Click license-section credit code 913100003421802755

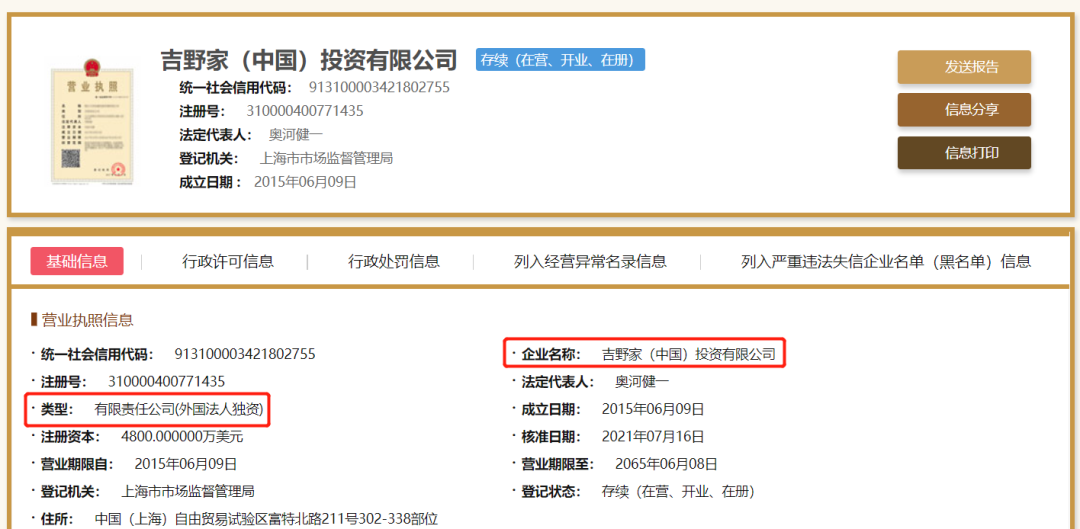[x=245, y=354]
